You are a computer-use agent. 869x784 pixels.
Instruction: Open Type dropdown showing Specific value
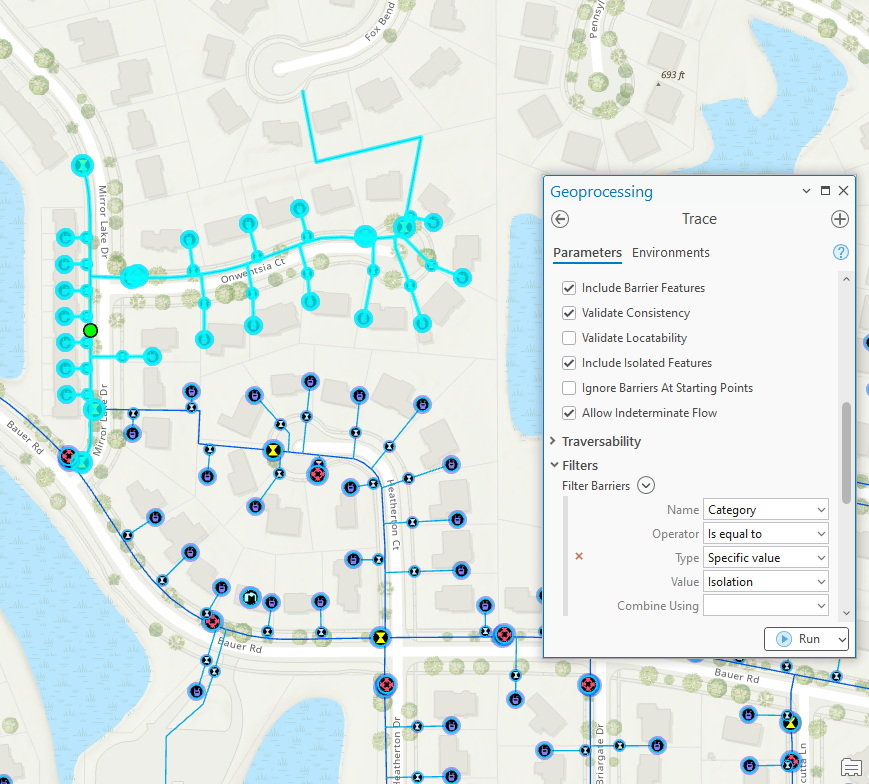pos(765,557)
